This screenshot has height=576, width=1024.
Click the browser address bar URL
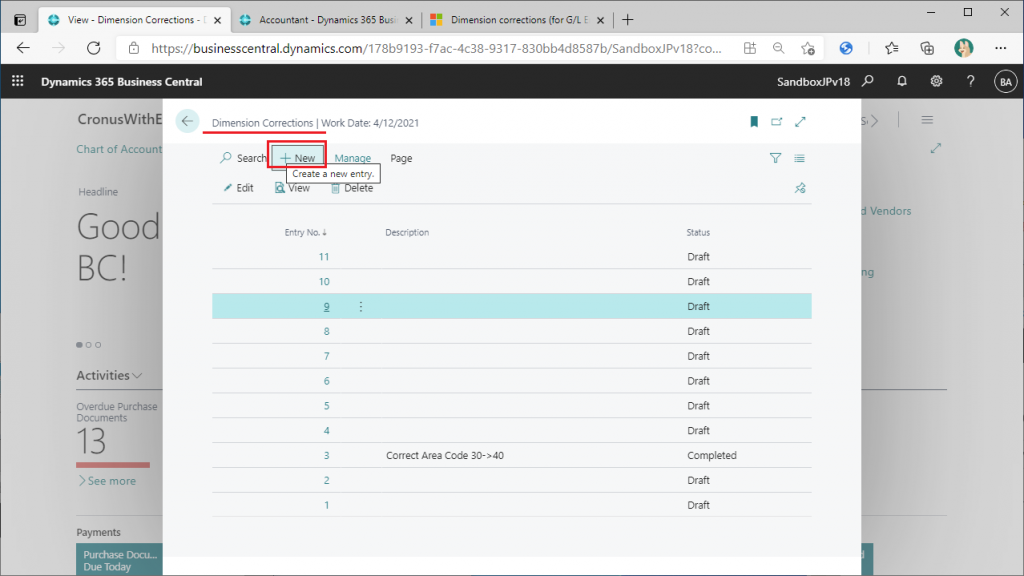coord(436,48)
